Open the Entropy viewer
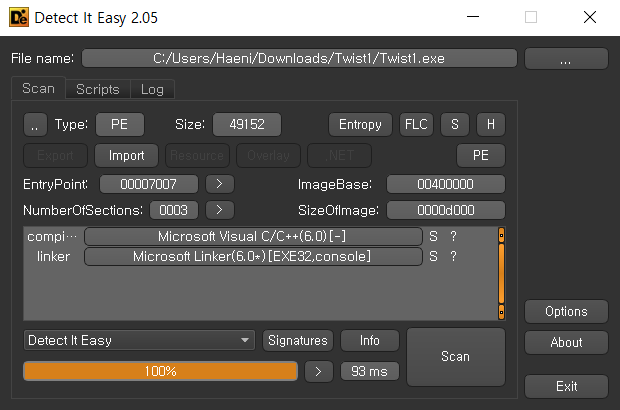620x410 pixels. [x=360, y=125]
